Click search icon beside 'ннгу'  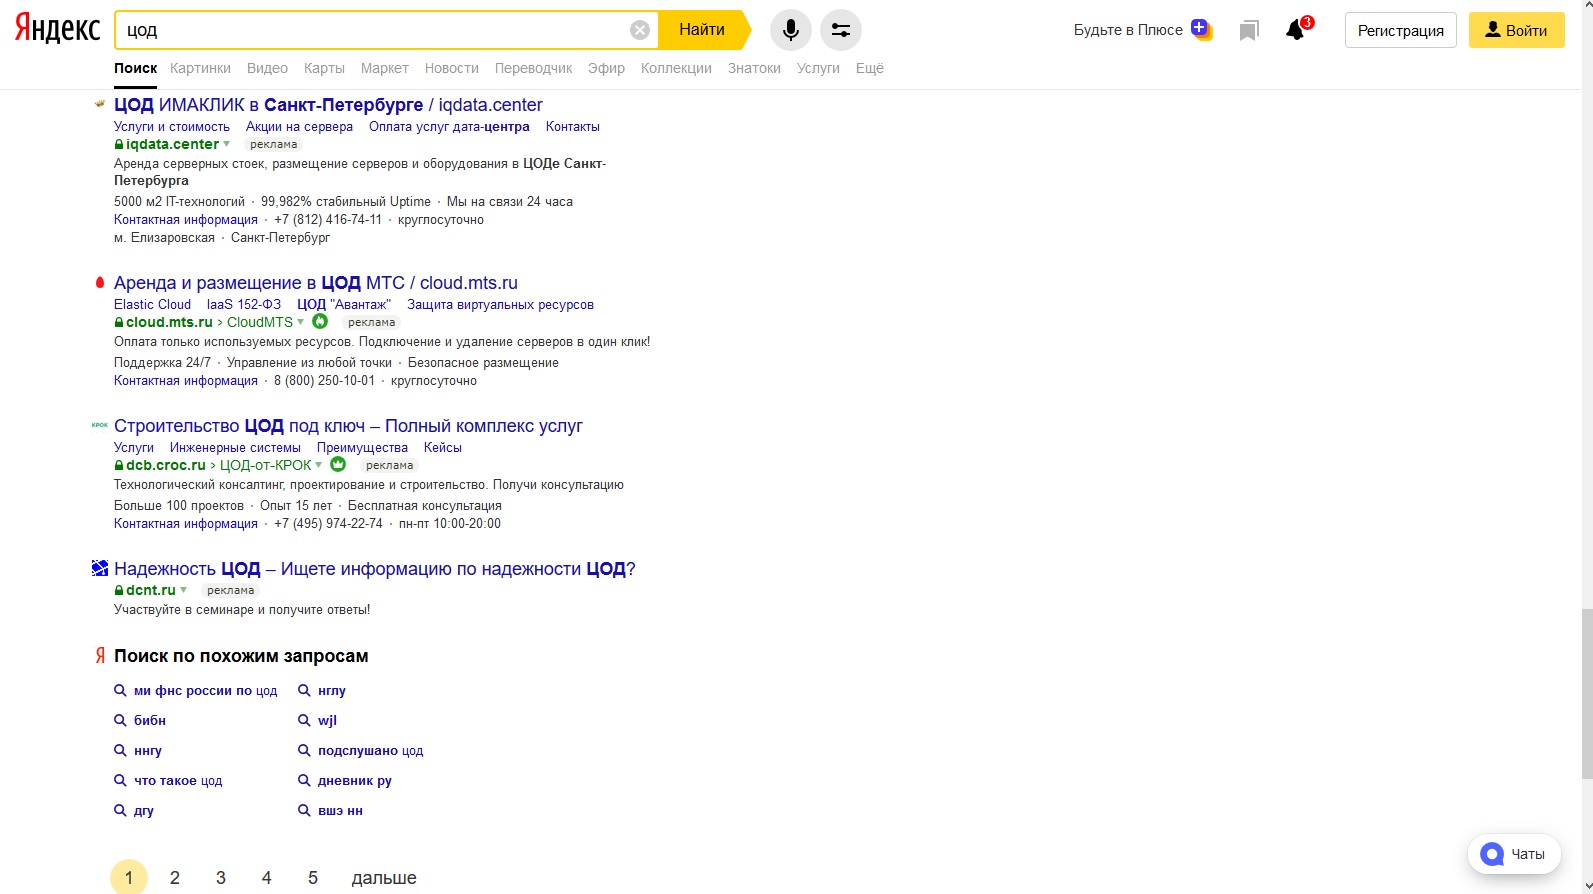click(x=120, y=750)
